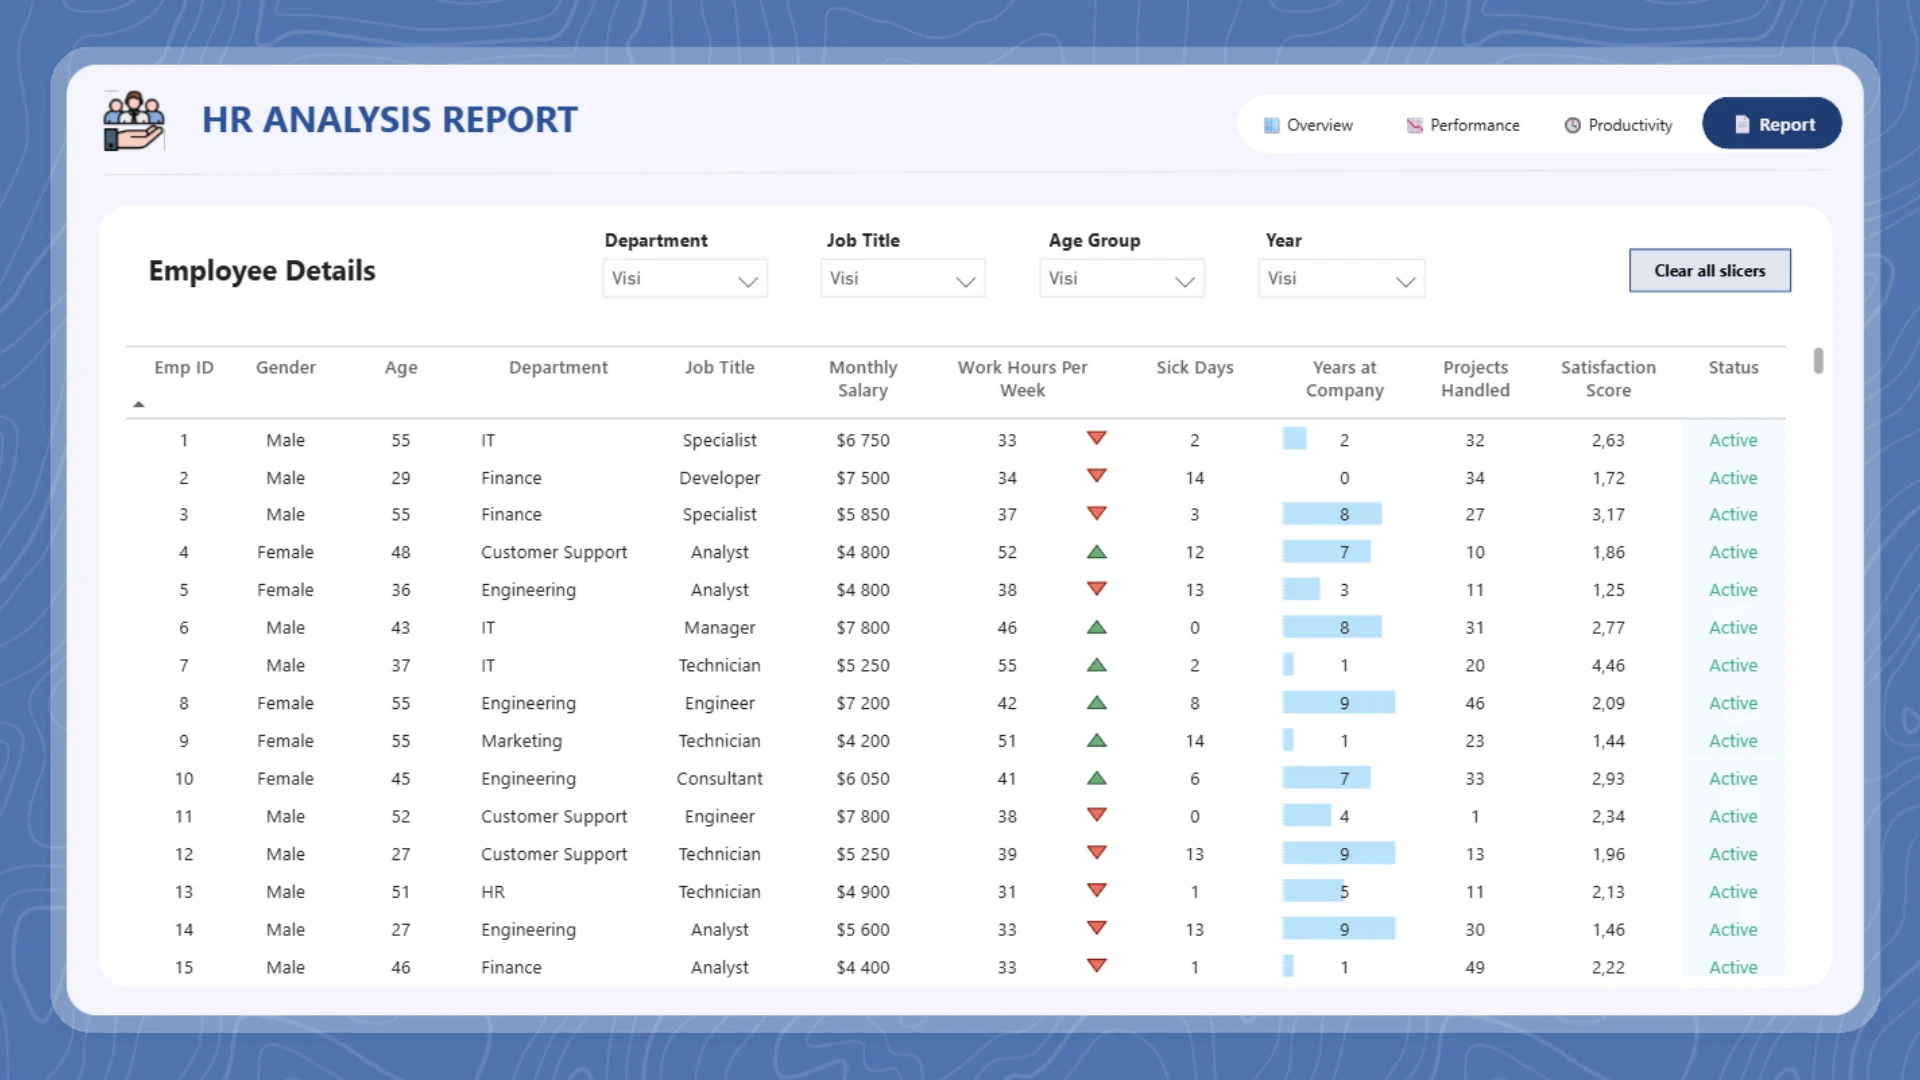
Task: Switch to the Performance tab
Action: pyautogui.click(x=1462, y=124)
